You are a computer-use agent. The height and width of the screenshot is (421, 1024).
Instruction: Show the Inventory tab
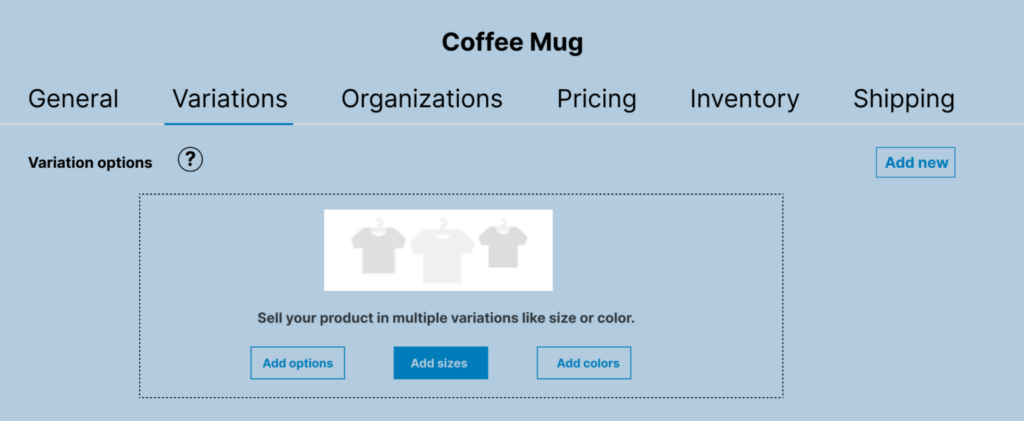[x=744, y=99]
